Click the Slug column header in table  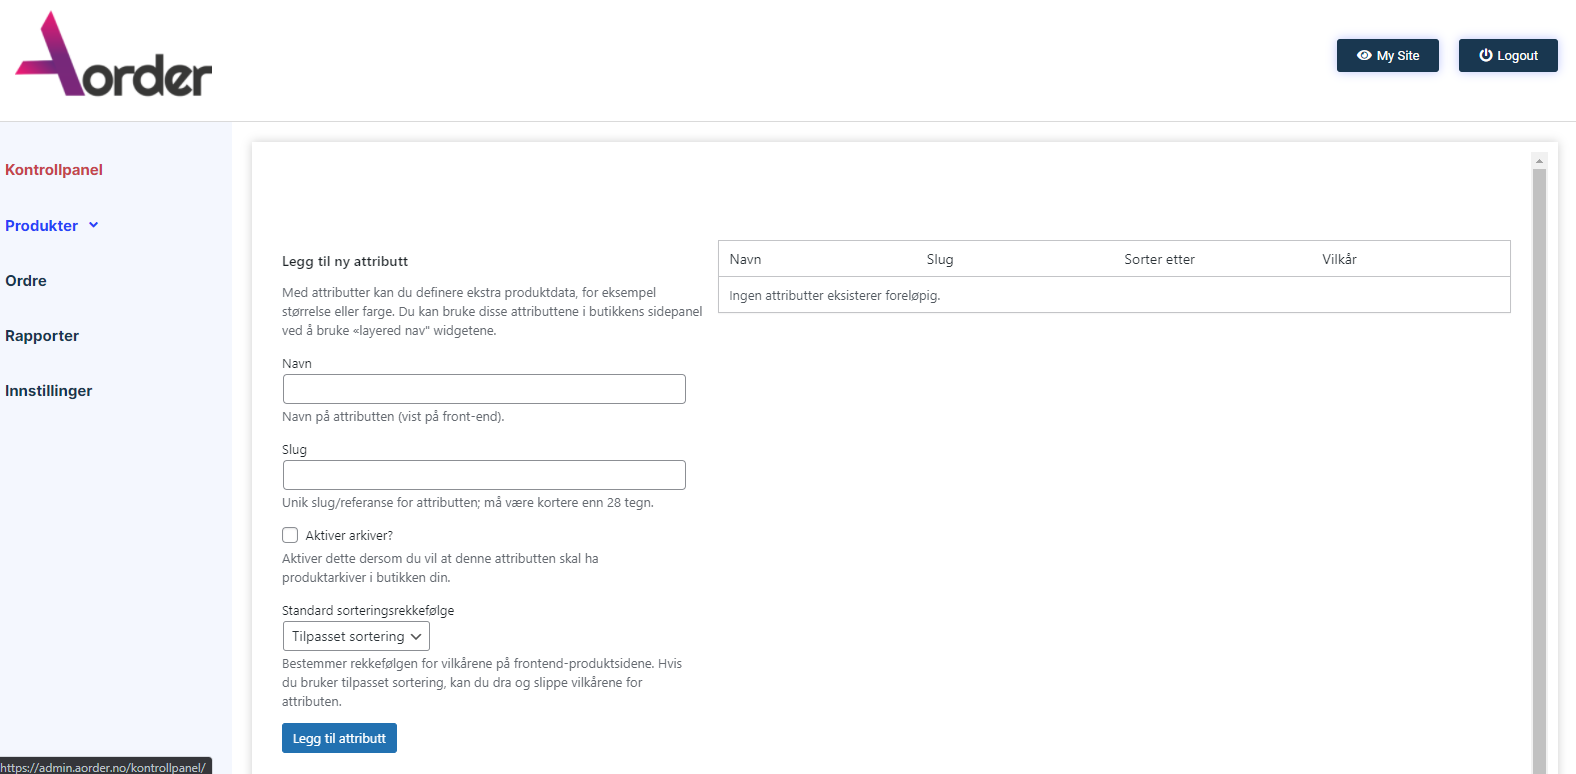(x=940, y=259)
